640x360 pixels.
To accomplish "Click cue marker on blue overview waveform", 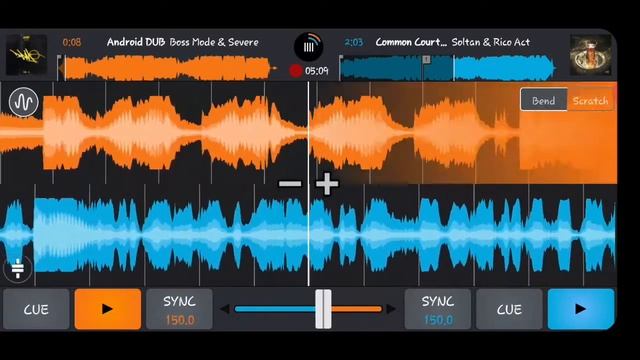I will (x=426, y=60).
